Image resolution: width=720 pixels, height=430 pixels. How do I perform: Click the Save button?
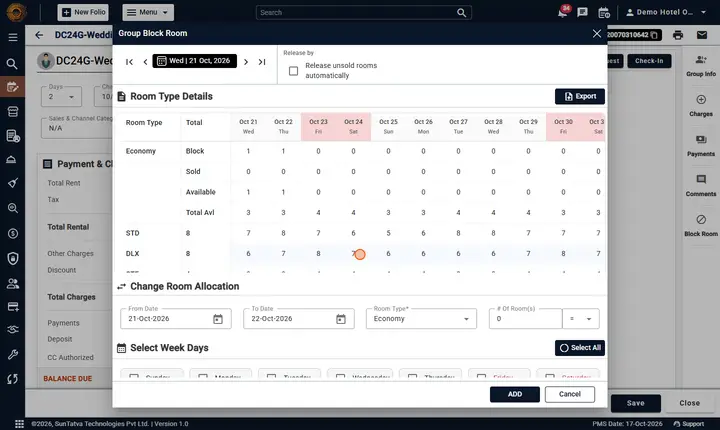636,403
